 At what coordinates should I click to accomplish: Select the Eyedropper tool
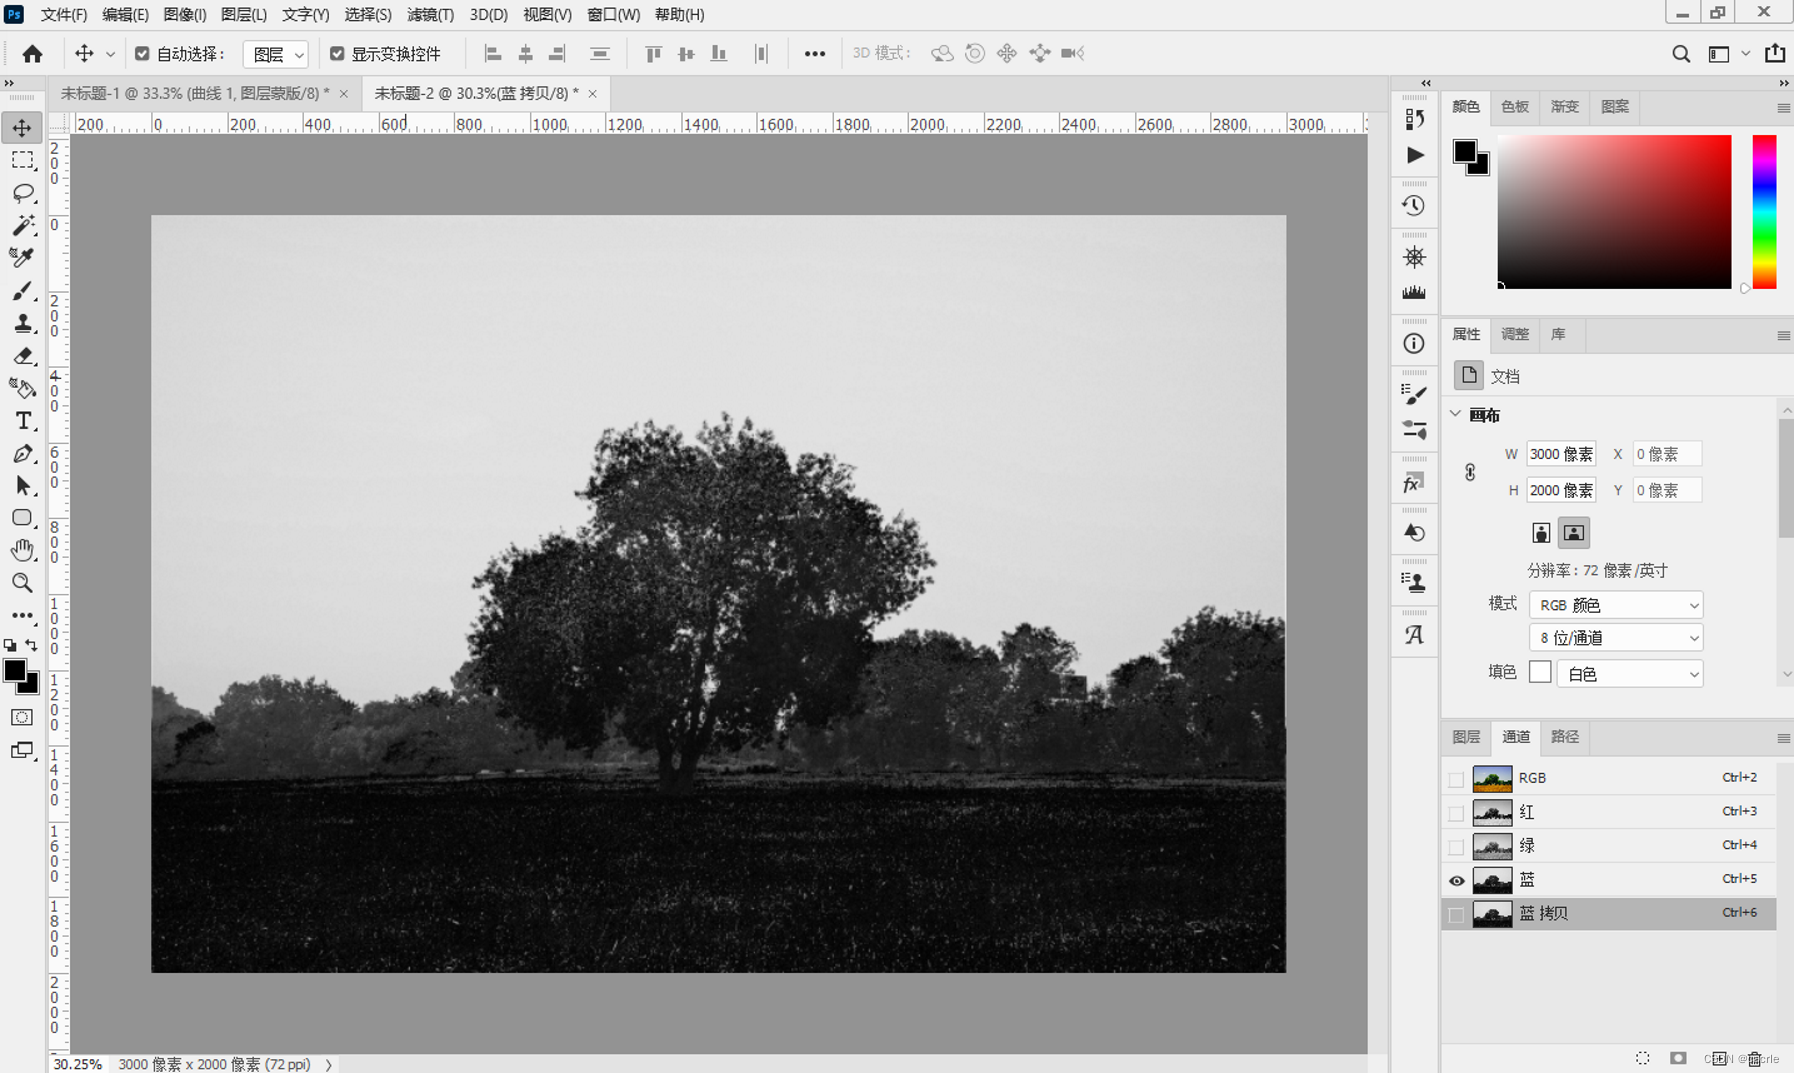[22, 258]
